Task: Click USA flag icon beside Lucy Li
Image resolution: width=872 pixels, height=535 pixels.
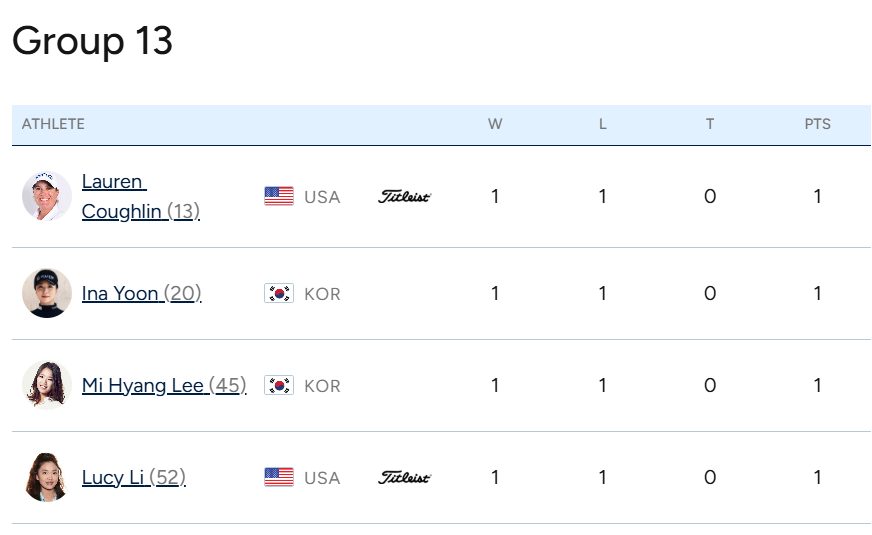Action: tap(279, 477)
